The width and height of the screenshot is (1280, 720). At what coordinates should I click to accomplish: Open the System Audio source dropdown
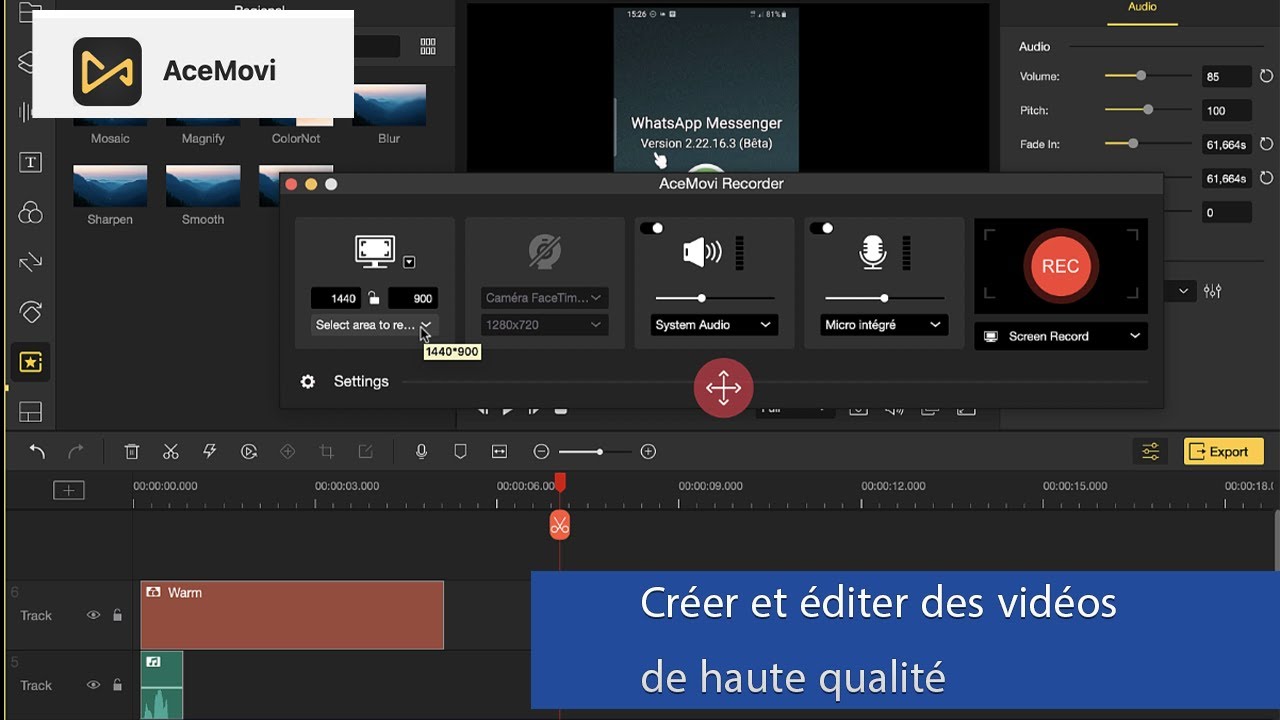click(x=714, y=325)
